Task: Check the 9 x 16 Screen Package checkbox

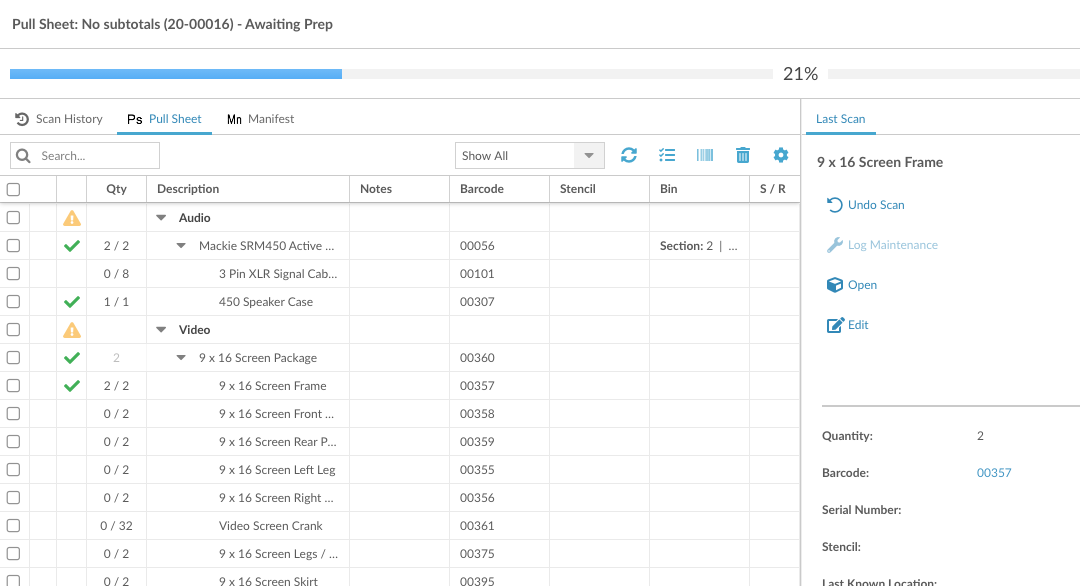Action: [13, 358]
